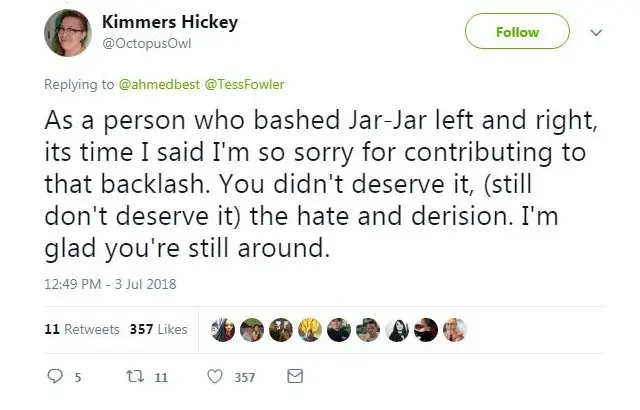Viewport: 640px width, 410px height.
Task: Expand the tweet options chevron
Action: tap(598, 32)
